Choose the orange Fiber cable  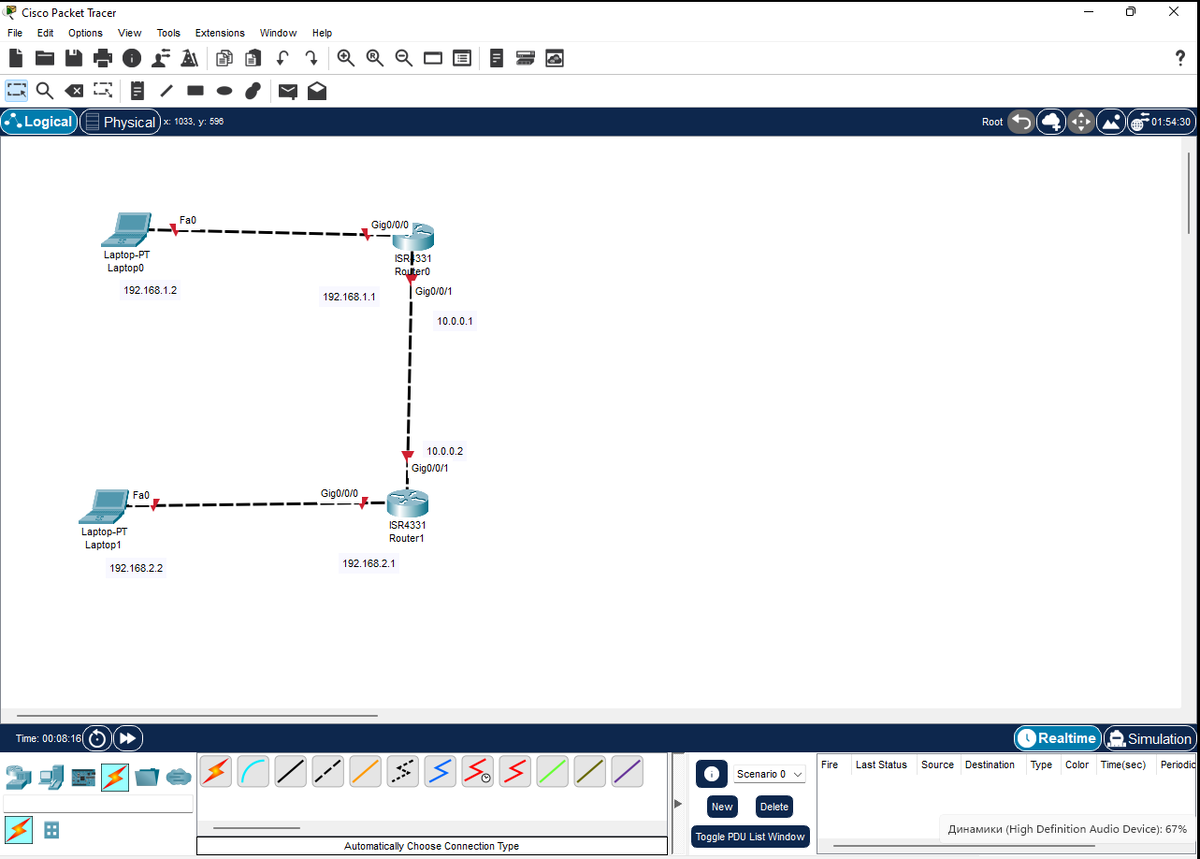click(366, 771)
